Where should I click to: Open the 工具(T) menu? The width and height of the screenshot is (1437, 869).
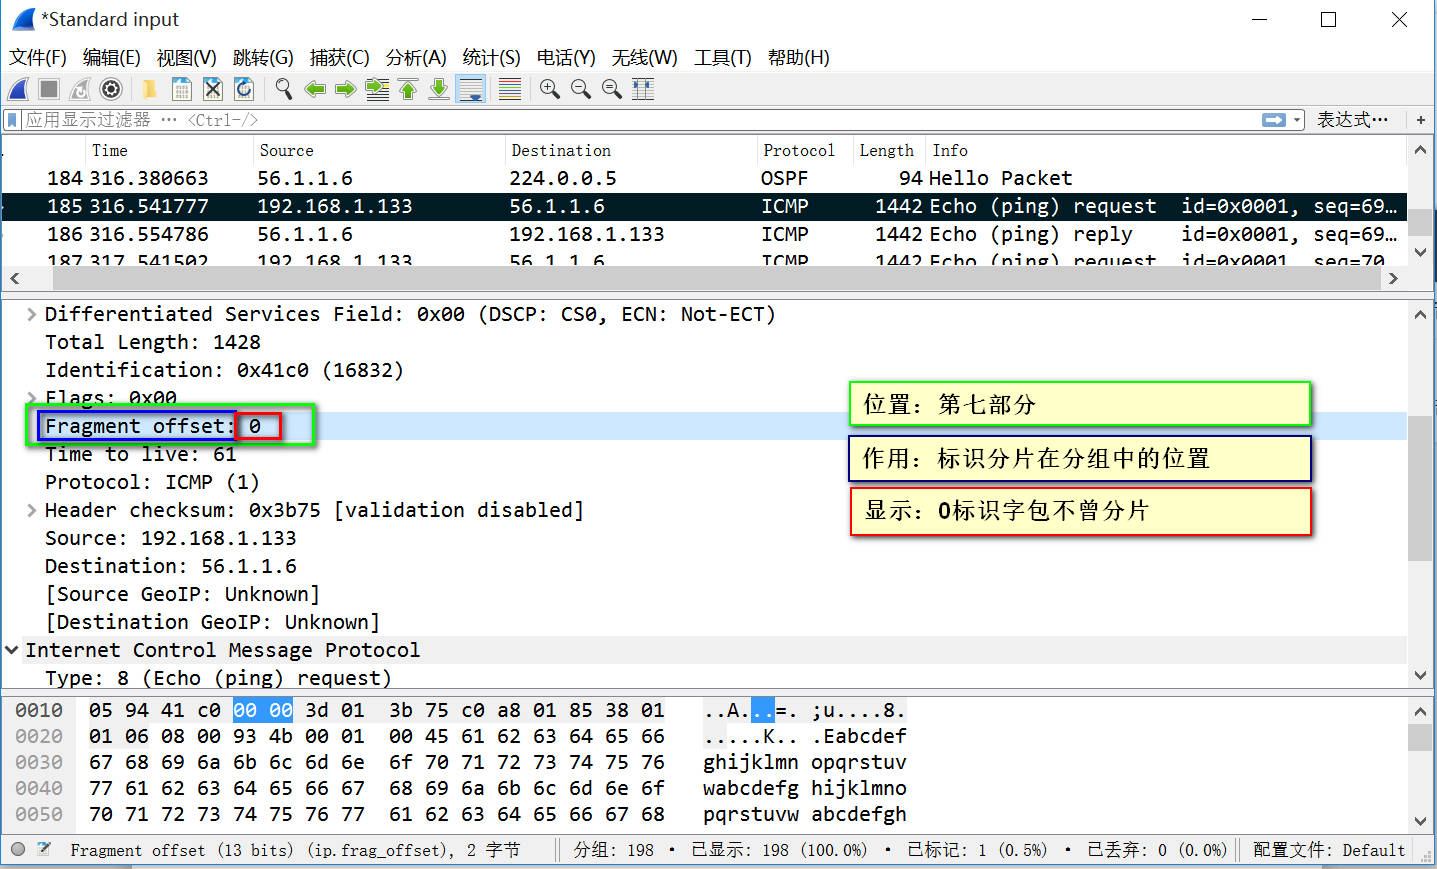(723, 58)
